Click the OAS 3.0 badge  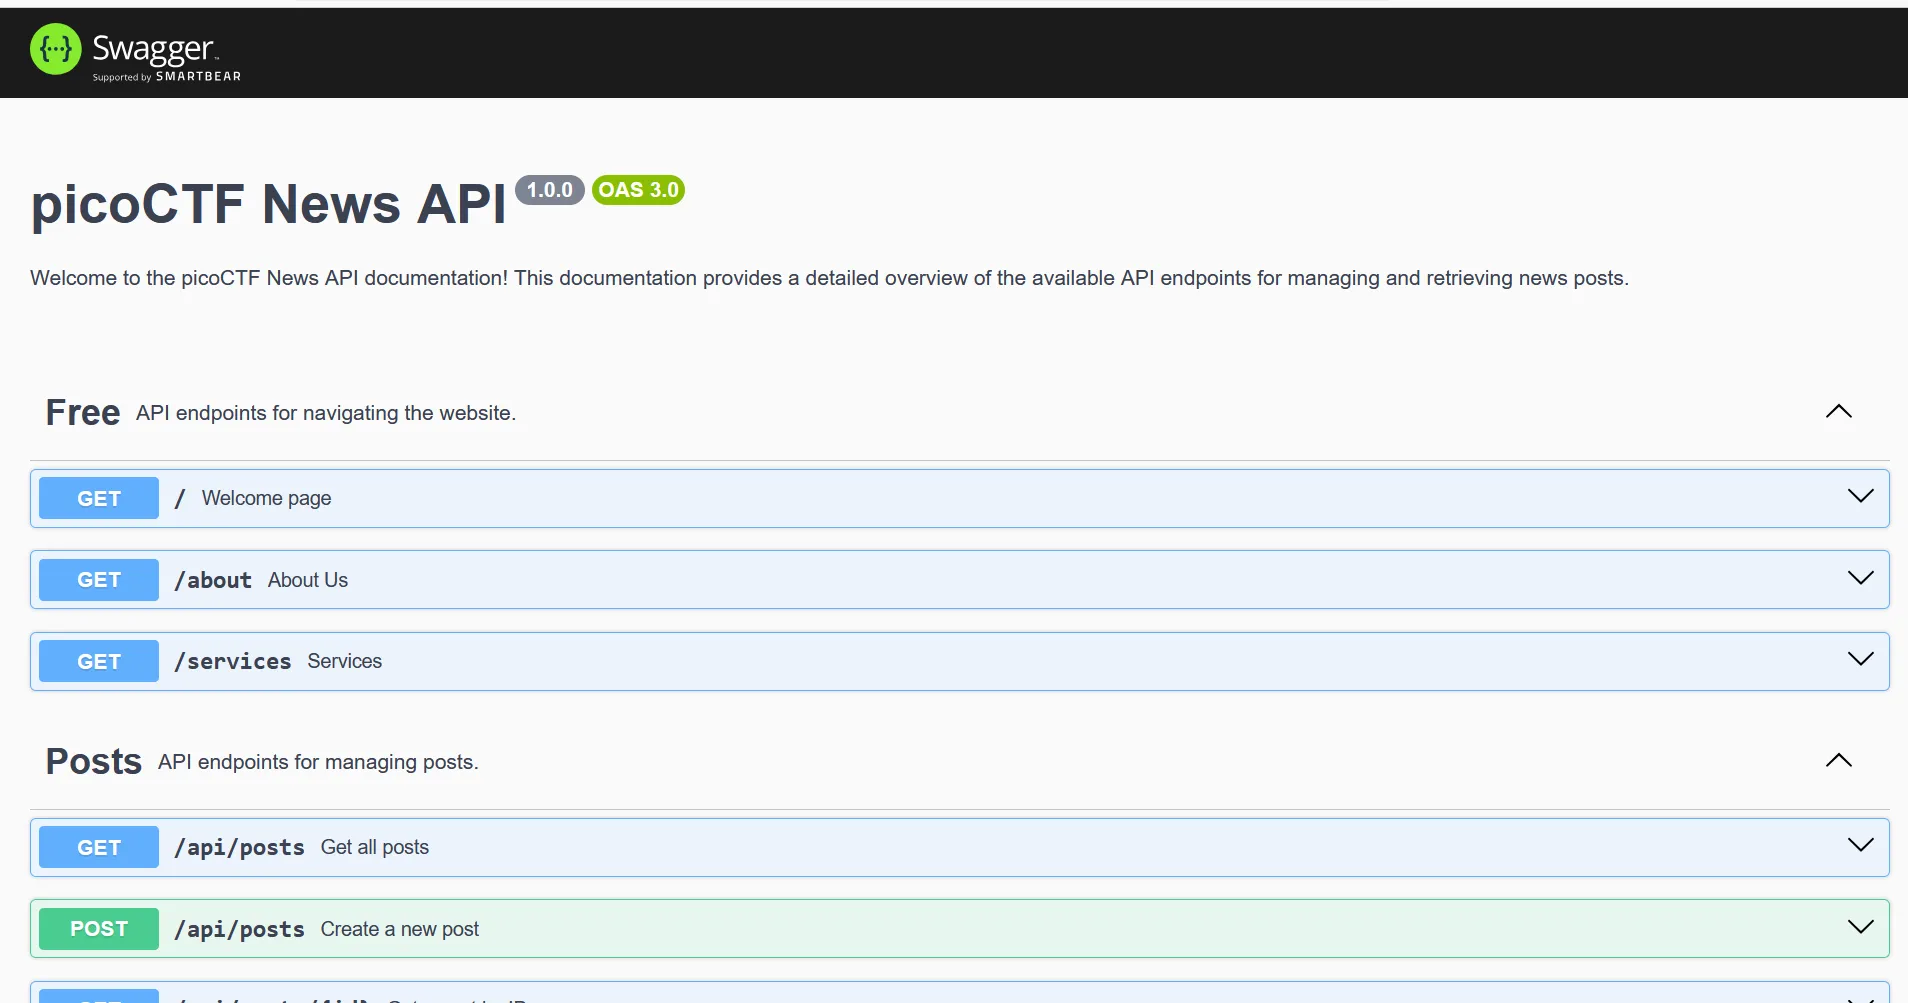pyautogui.click(x=638, y=190)
